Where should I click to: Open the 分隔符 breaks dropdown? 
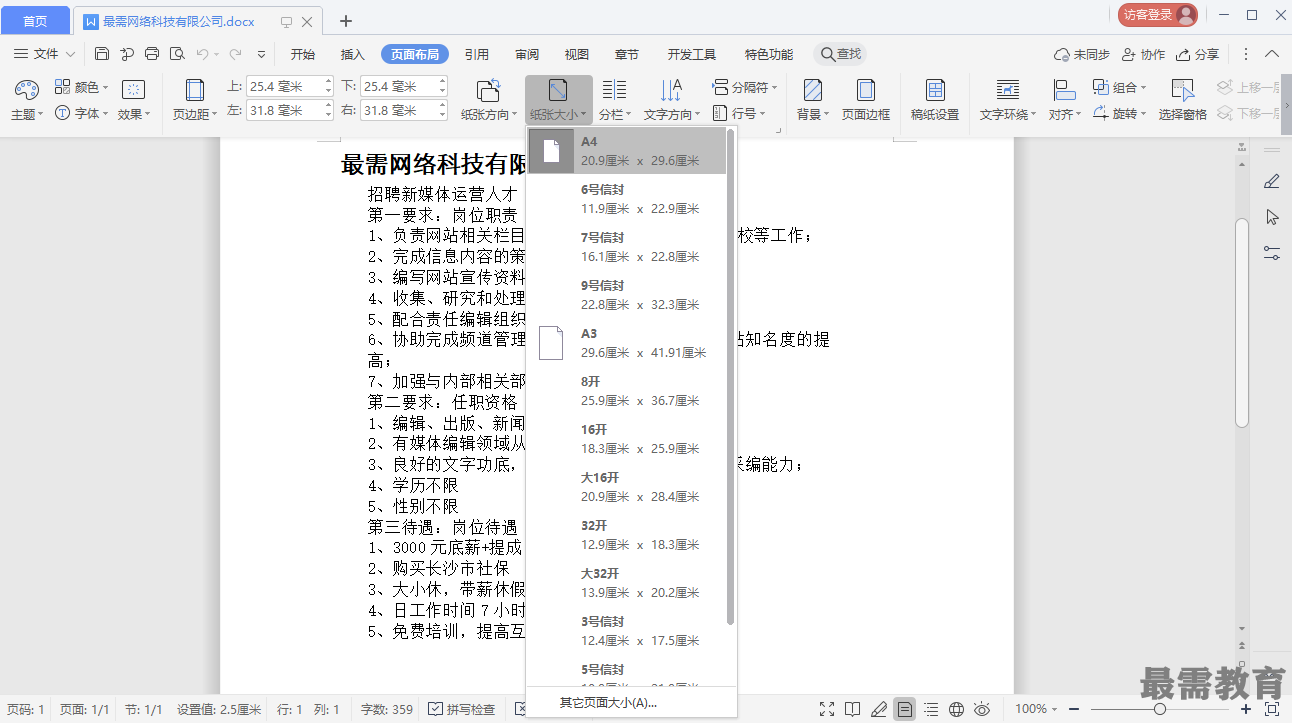(x=744, y=88)
